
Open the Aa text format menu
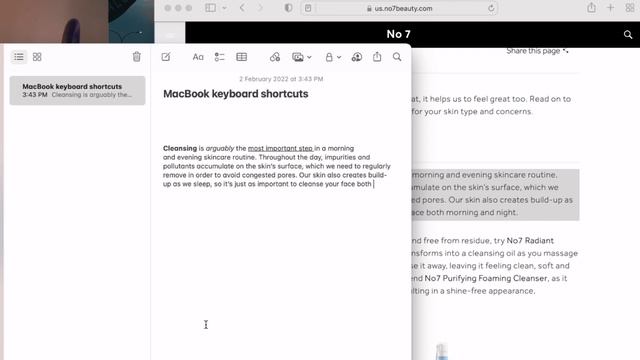pos(198,57)
